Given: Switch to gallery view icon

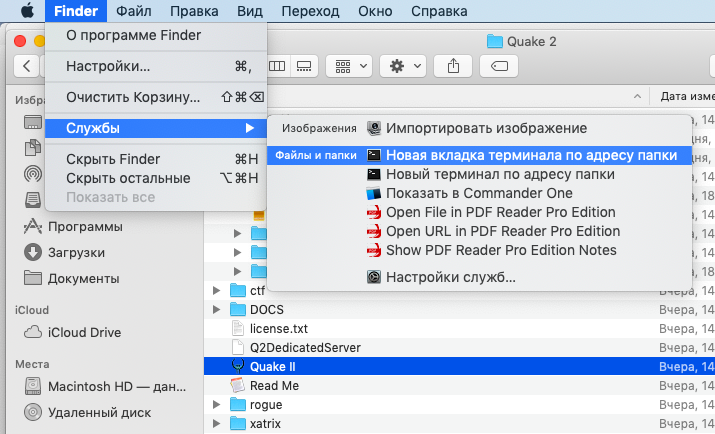Looking at the screenshot, I should click(304, 66).
